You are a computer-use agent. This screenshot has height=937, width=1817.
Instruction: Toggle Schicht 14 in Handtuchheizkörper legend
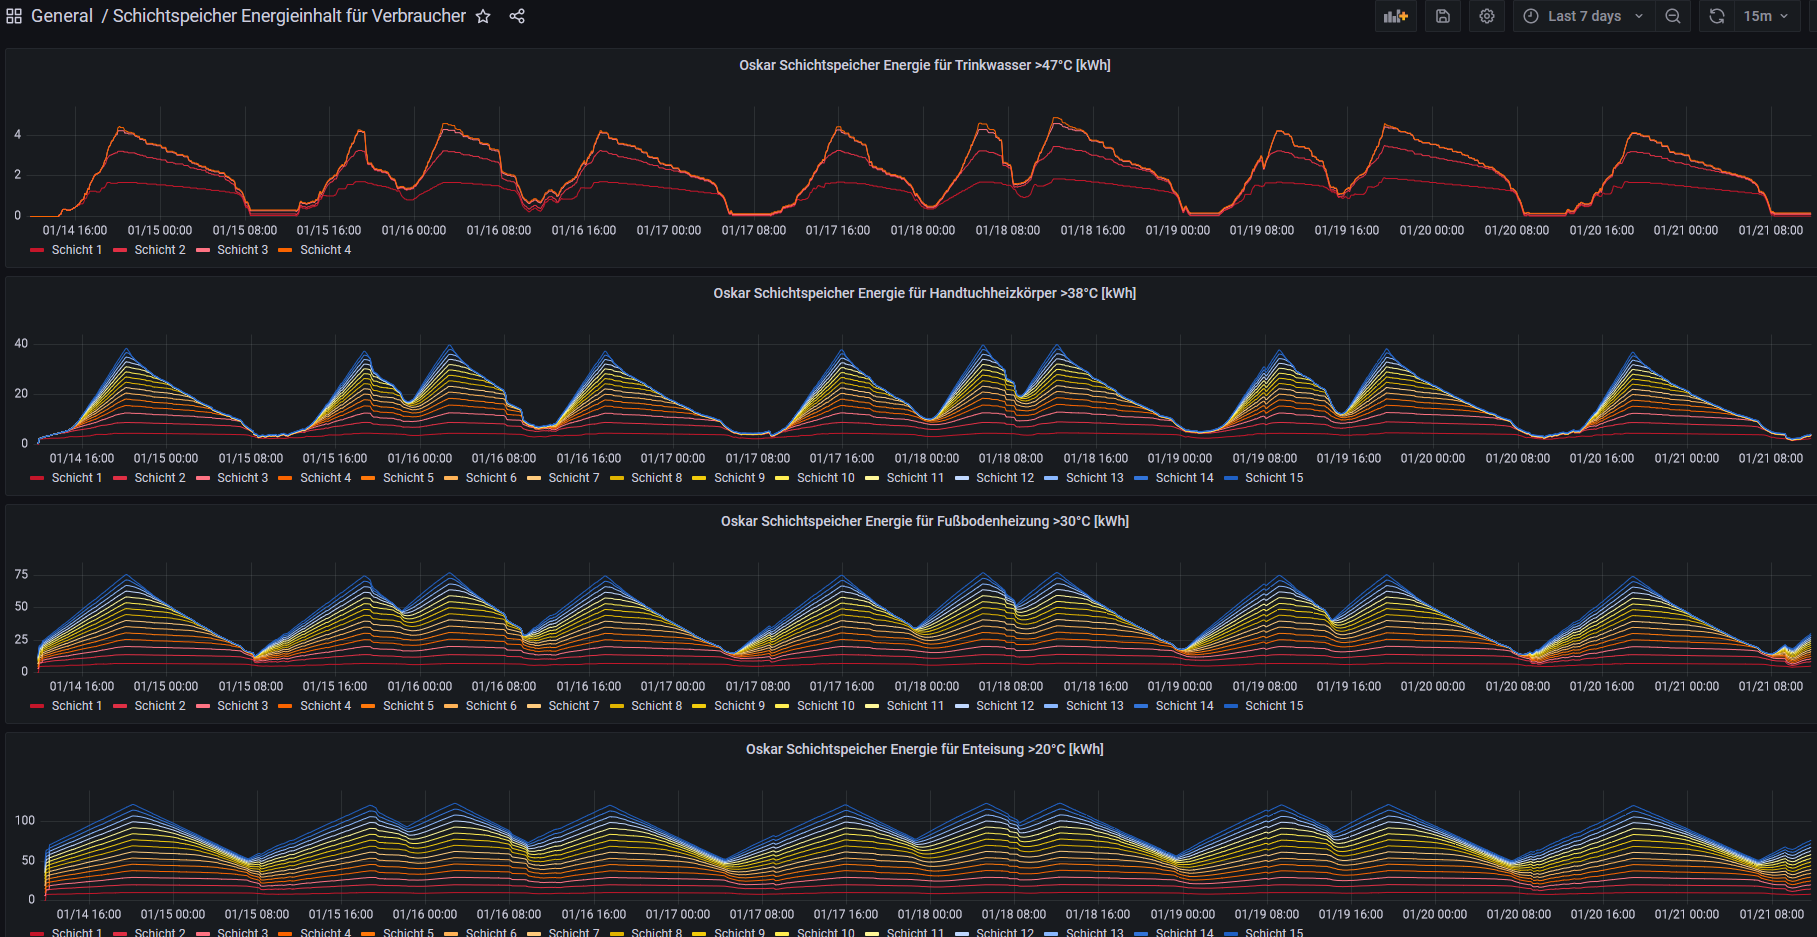tap(1185, 478)
